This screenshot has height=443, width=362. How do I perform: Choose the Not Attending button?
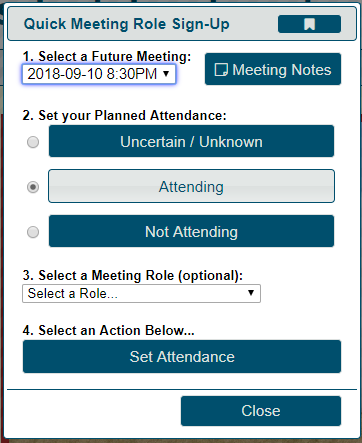coord(191,231)
